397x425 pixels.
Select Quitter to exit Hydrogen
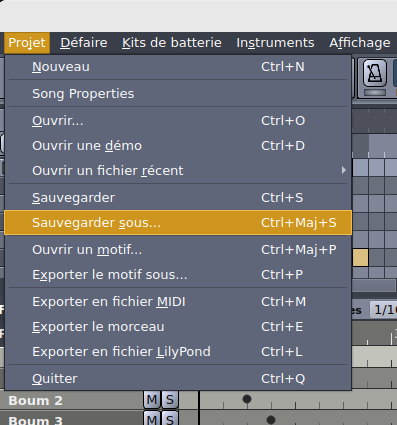pos(178,379)
